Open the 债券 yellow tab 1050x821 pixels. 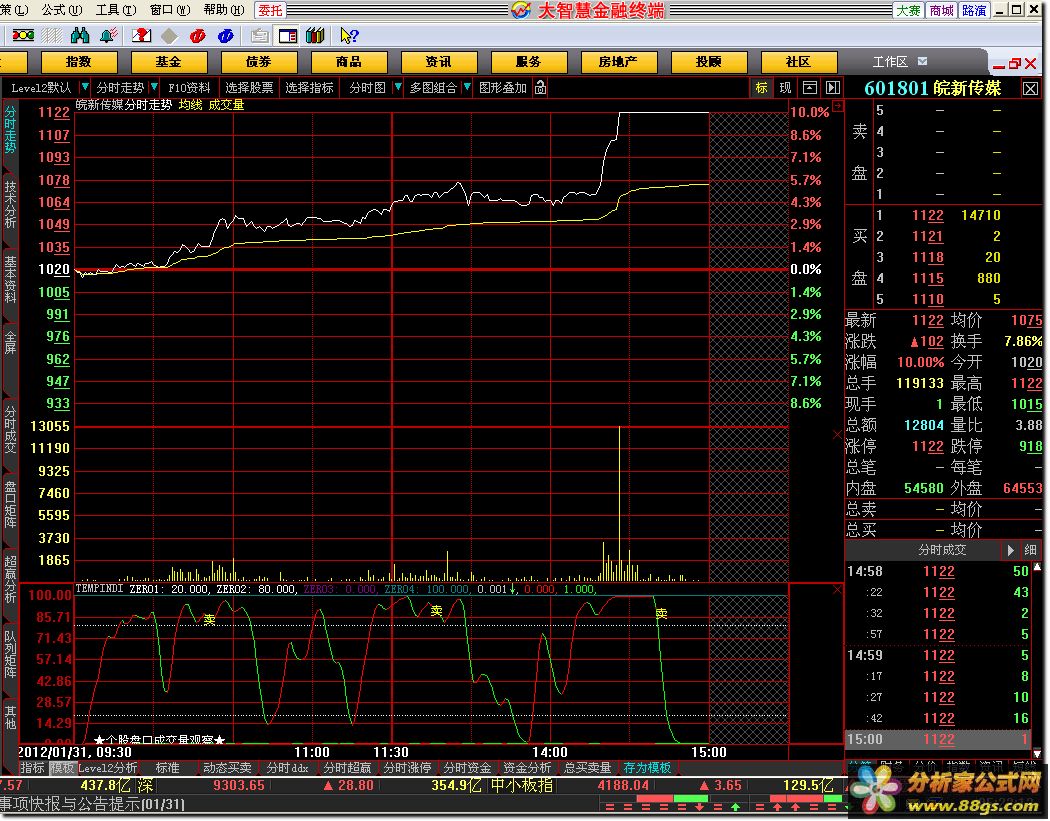pyautogui.click(x=258, y=62)
